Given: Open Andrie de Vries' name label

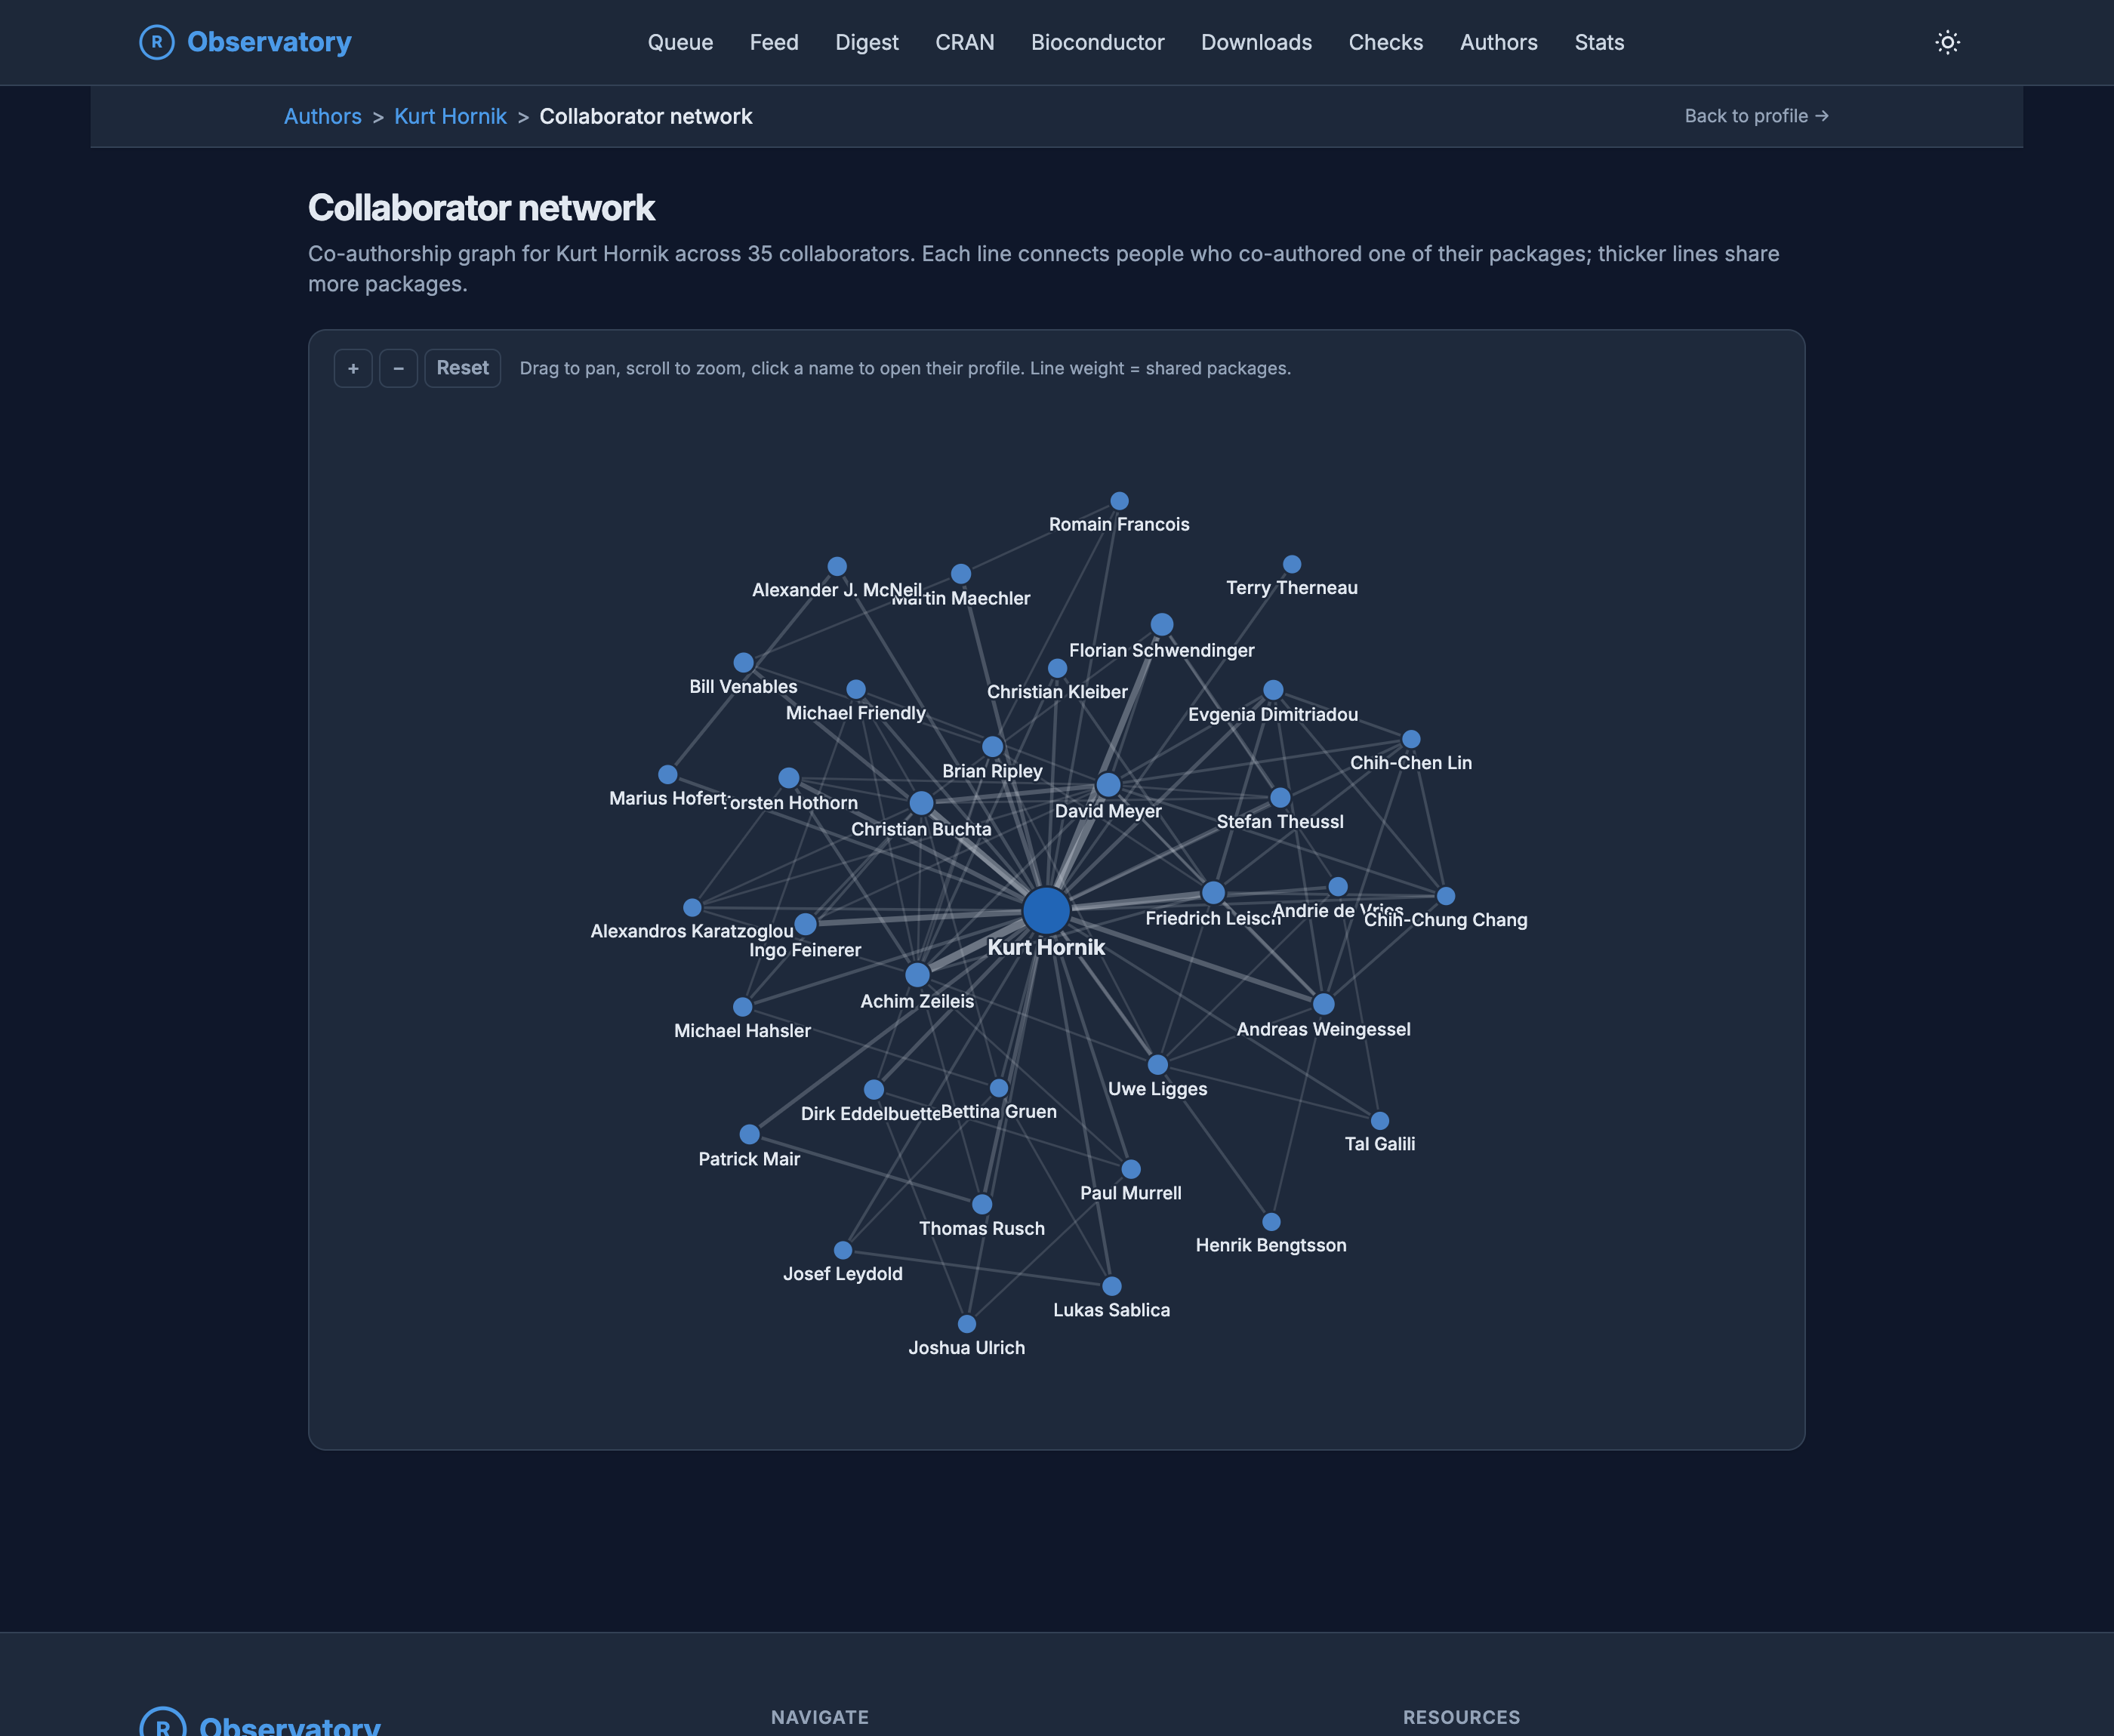Looking at the screenshot, I should (x=1337, y=911).
